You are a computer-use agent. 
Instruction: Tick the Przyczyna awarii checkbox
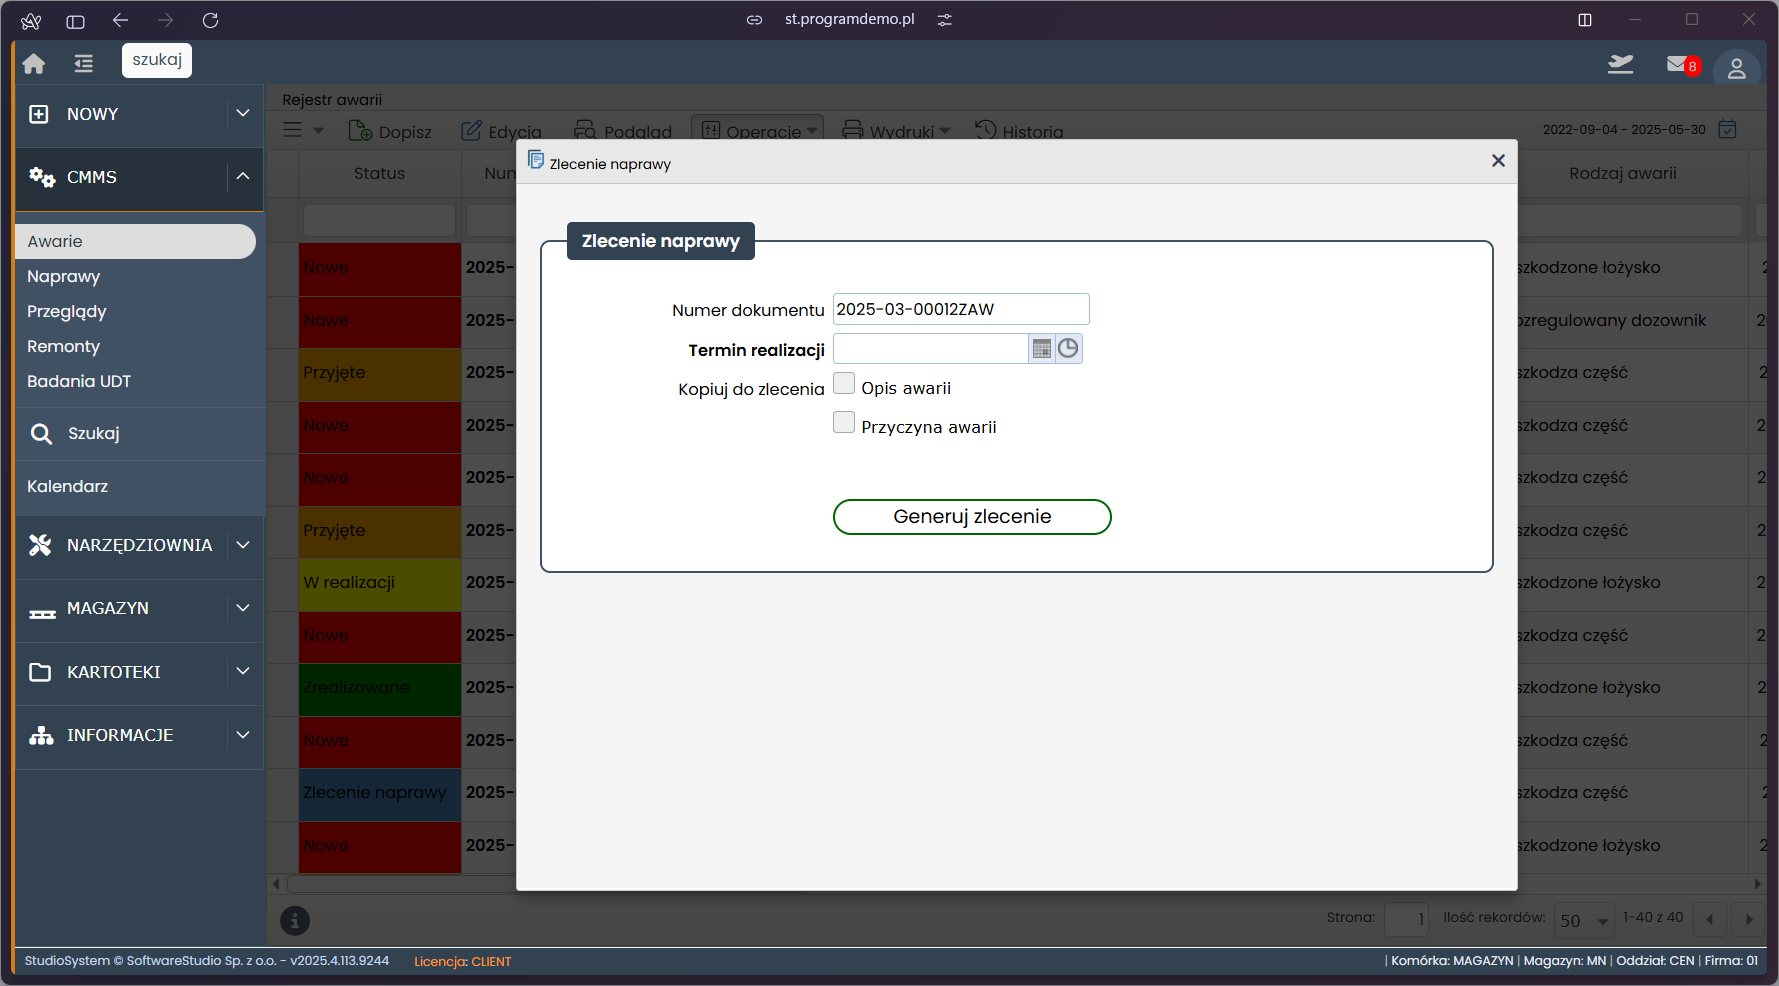point(844,423)
